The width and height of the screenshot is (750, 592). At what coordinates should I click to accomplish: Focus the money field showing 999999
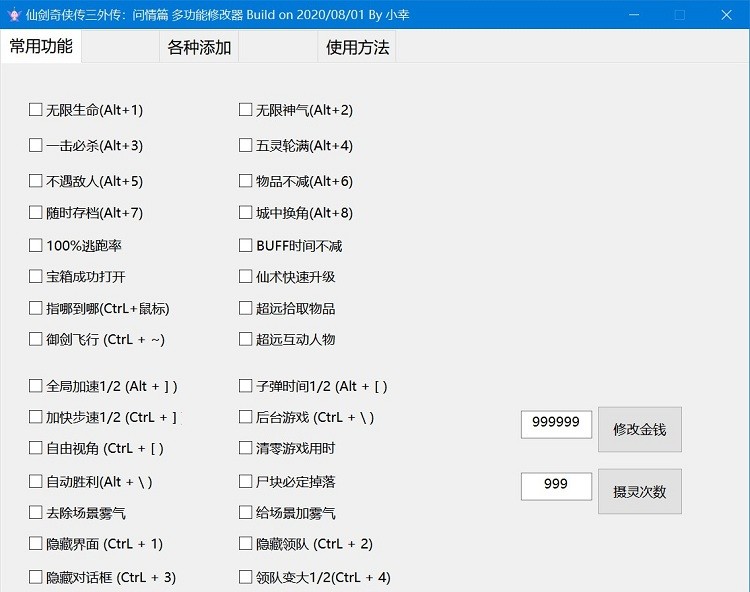pyautogui.click(x=556, y=424)
